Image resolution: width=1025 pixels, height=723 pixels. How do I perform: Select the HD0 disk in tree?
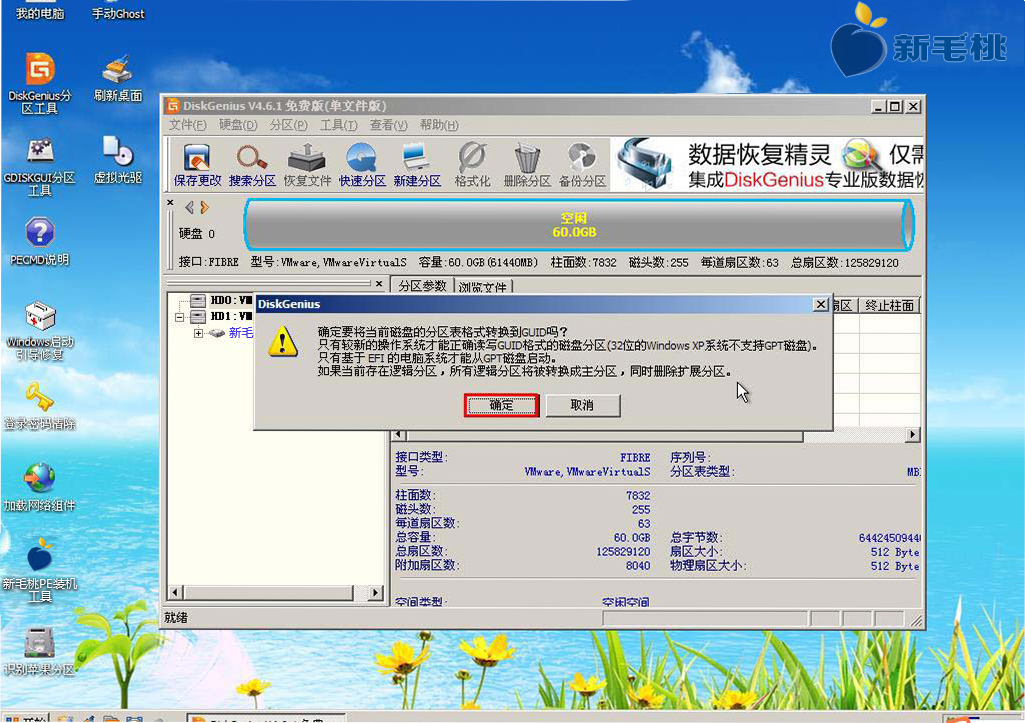pos(222,301)
